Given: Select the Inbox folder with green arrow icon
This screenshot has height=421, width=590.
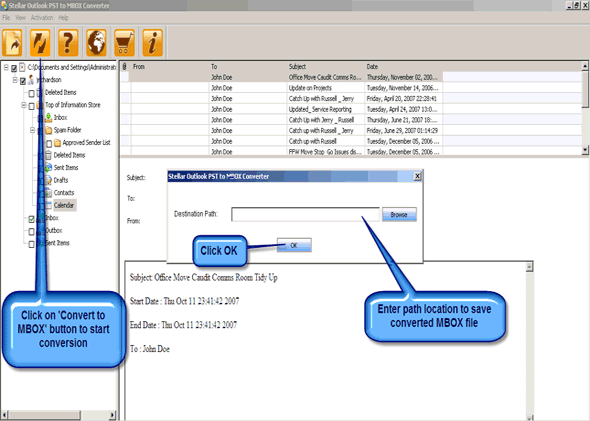Looking at the screenshot, I should 48,117.
